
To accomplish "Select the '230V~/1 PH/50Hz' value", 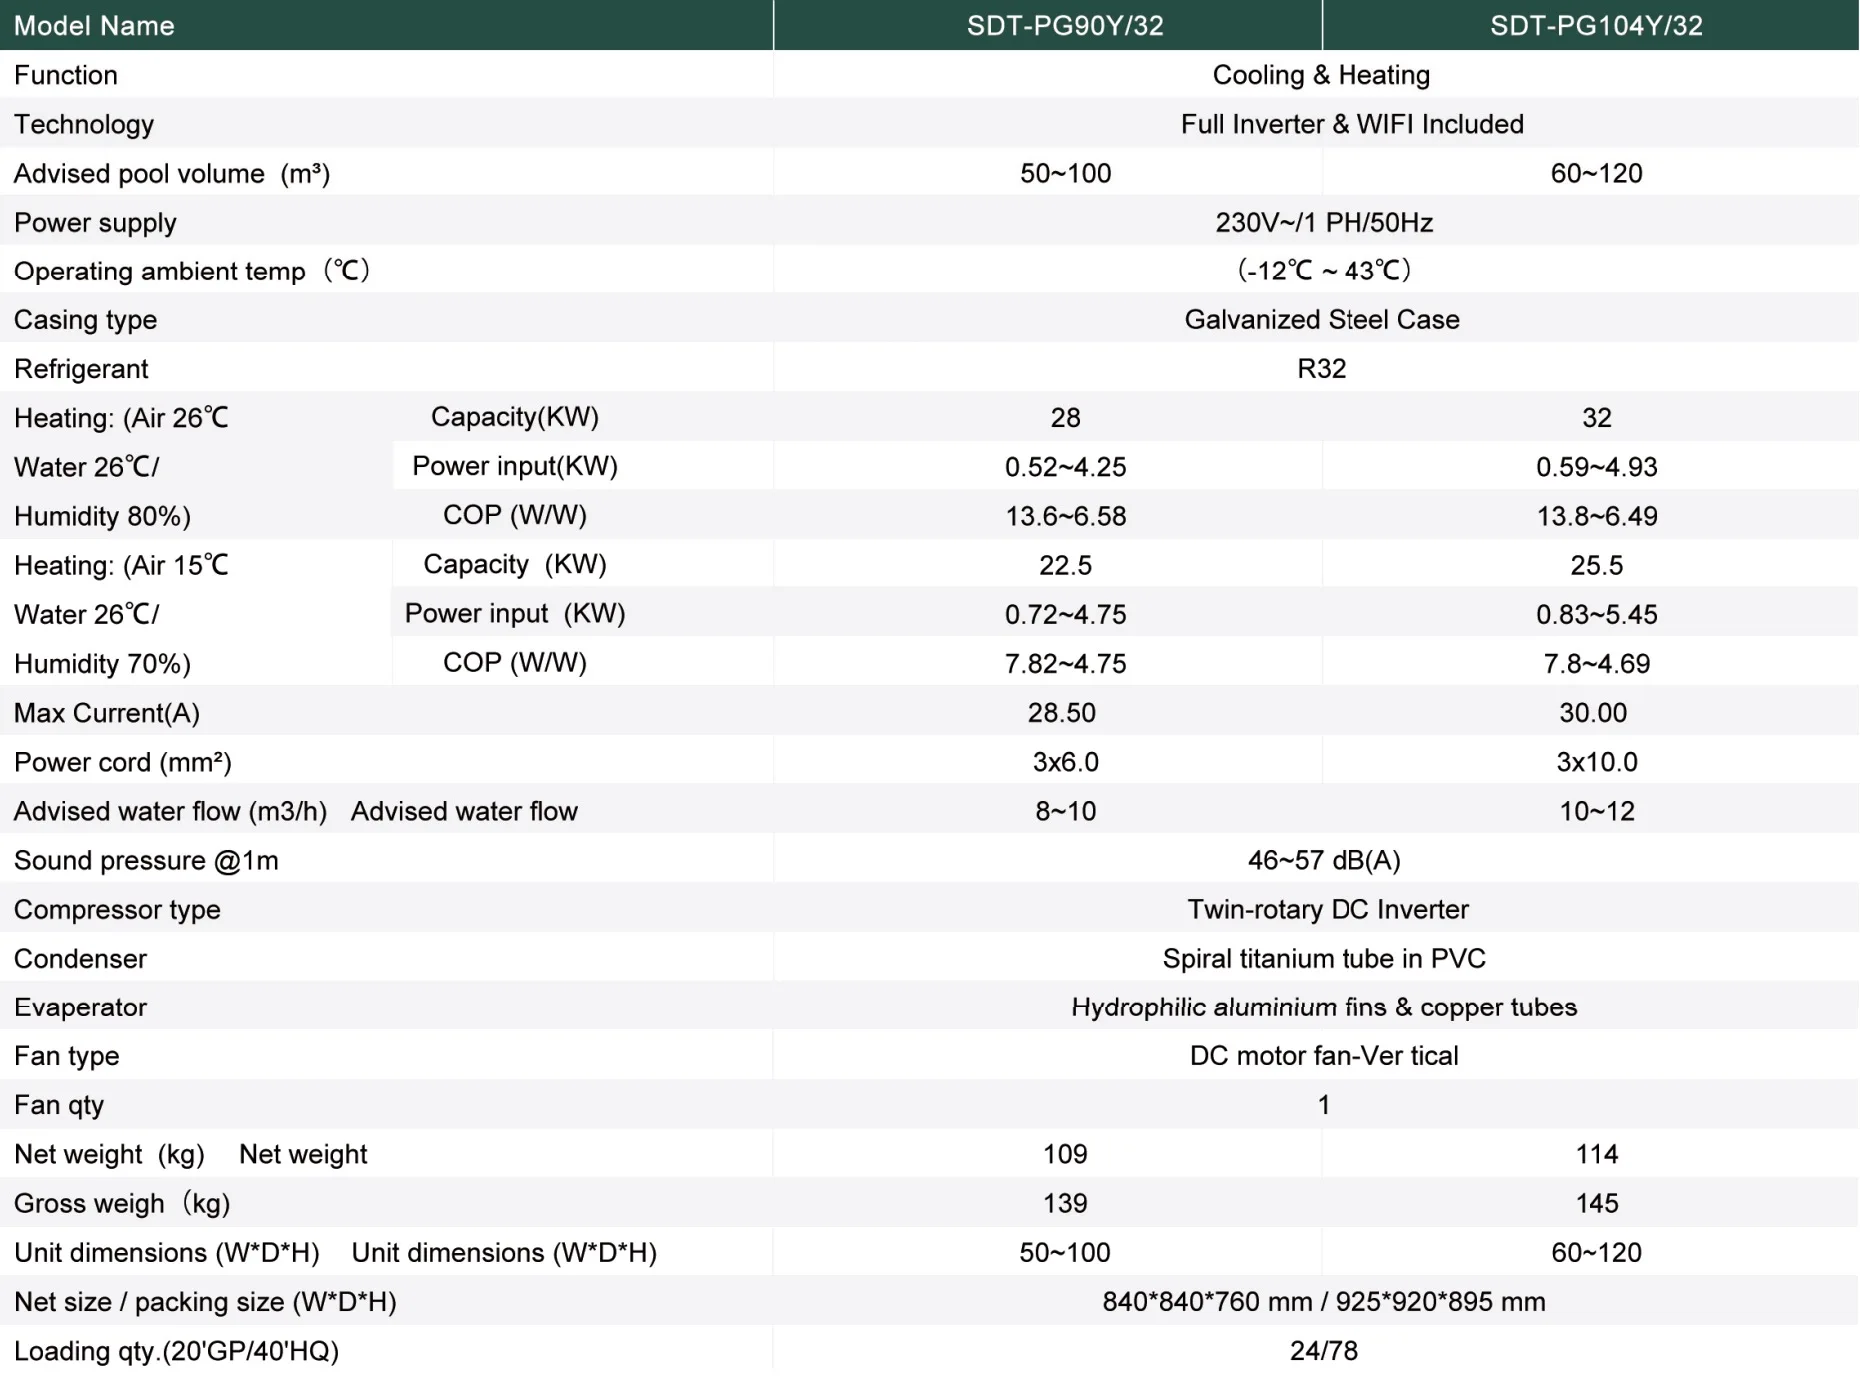I will click(x=1324, y=222).
